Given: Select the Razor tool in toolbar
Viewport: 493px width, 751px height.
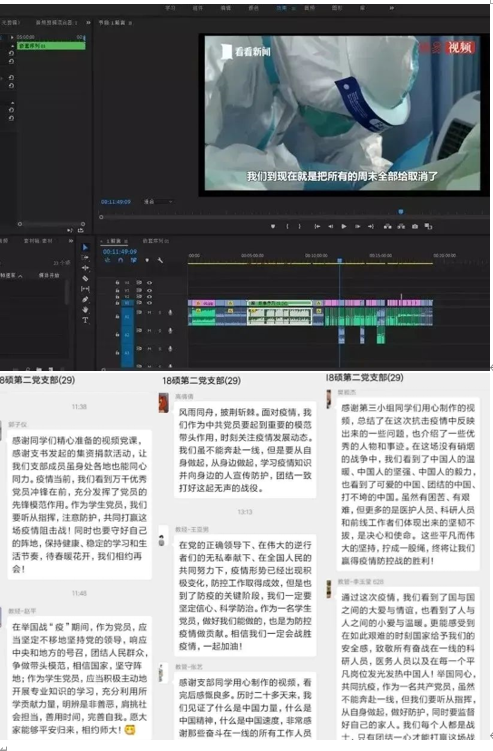Looking at the screenshot, I should point(85,278).
